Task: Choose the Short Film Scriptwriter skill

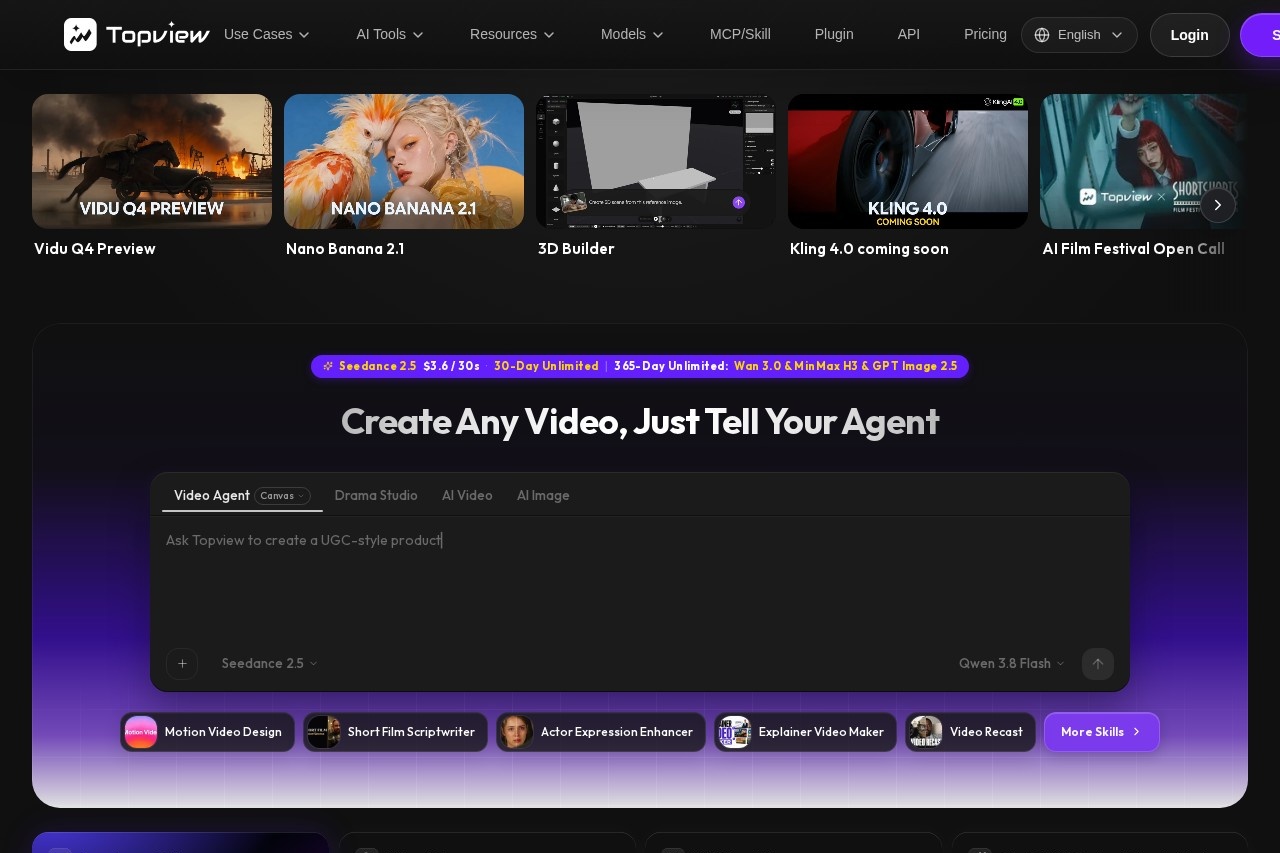Action: pyautogui.click(x=395, y=732)
